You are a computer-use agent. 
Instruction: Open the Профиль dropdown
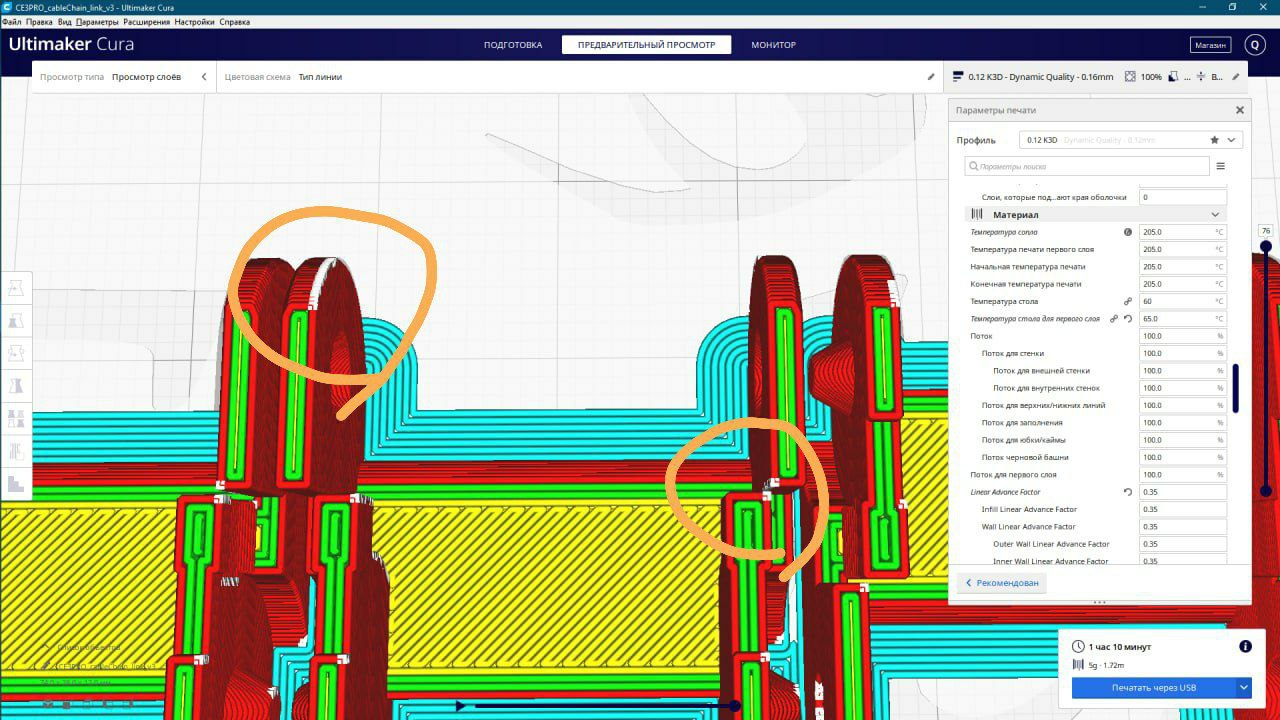[1131, 140]
